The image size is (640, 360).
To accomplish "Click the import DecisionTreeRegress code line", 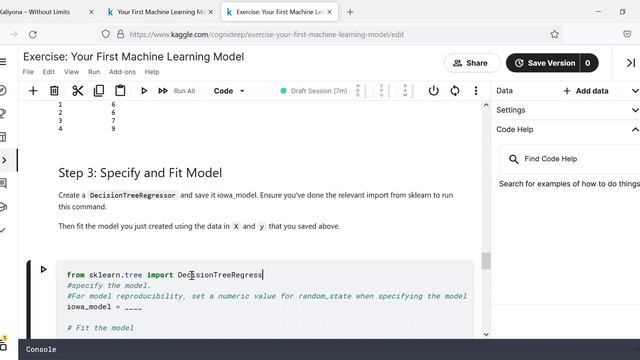I will [x=165, y=275].
